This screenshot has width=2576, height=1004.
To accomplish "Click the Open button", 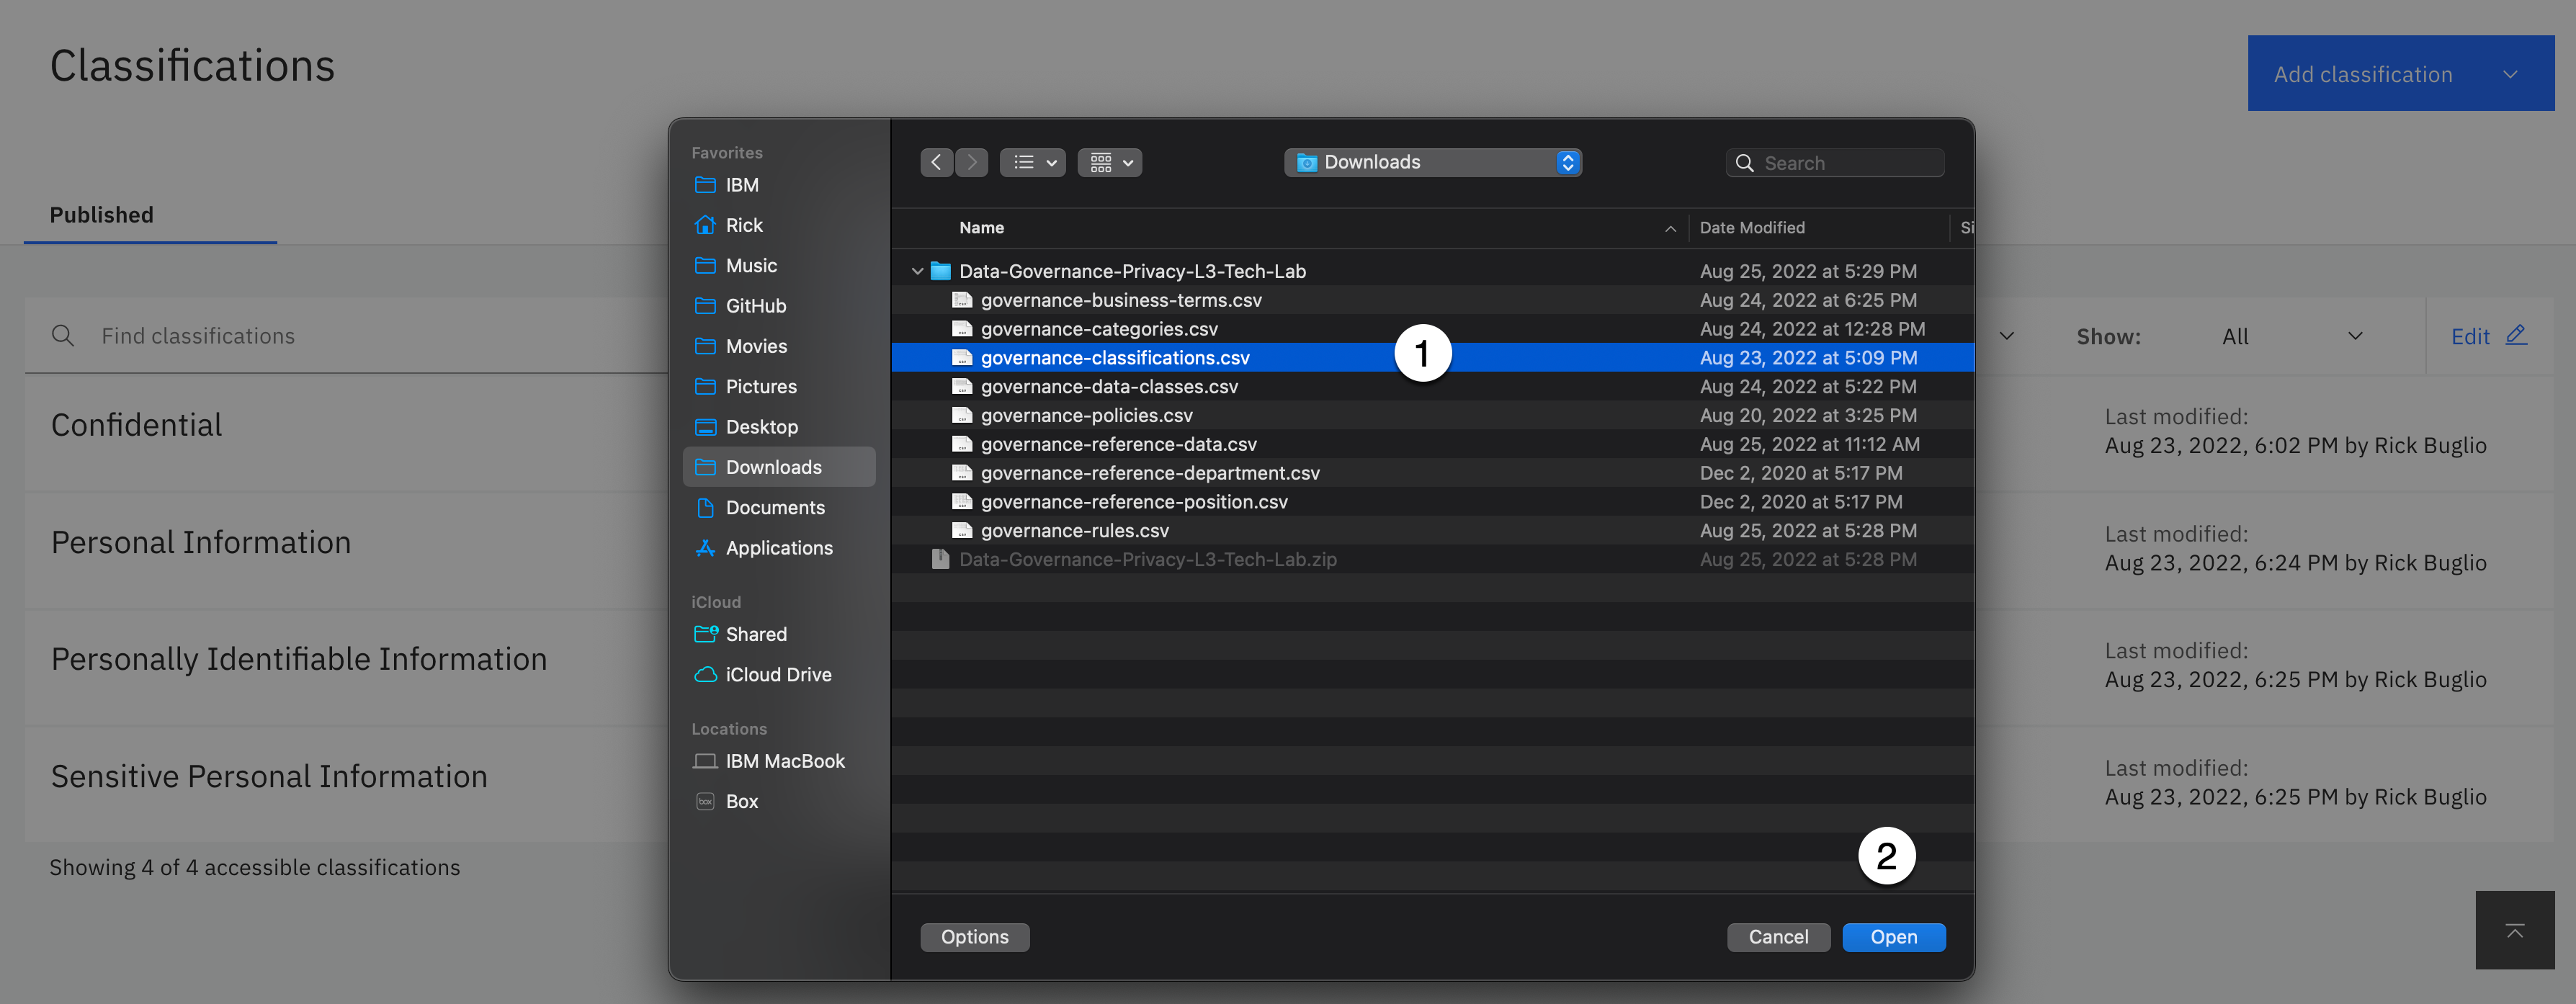I will coord(1893,937).
